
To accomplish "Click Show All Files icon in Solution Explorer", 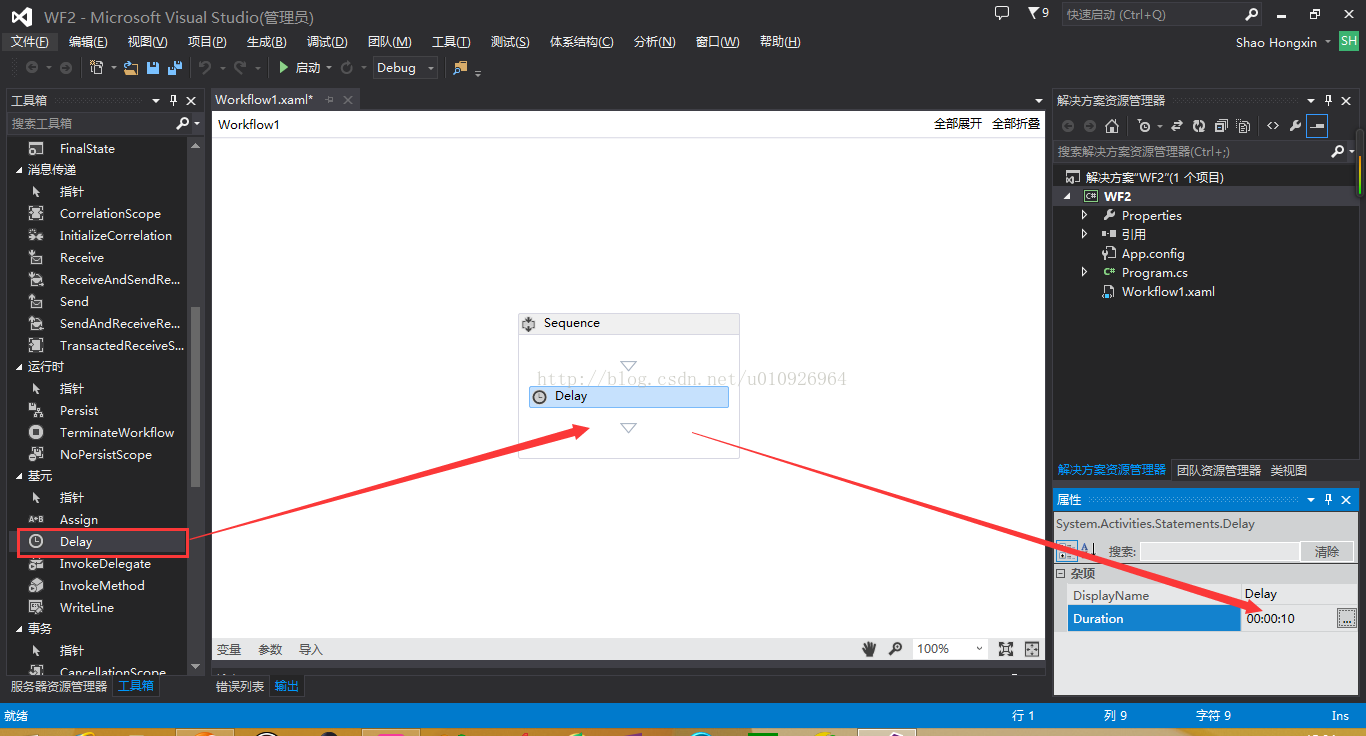I will pos(1243,126).
